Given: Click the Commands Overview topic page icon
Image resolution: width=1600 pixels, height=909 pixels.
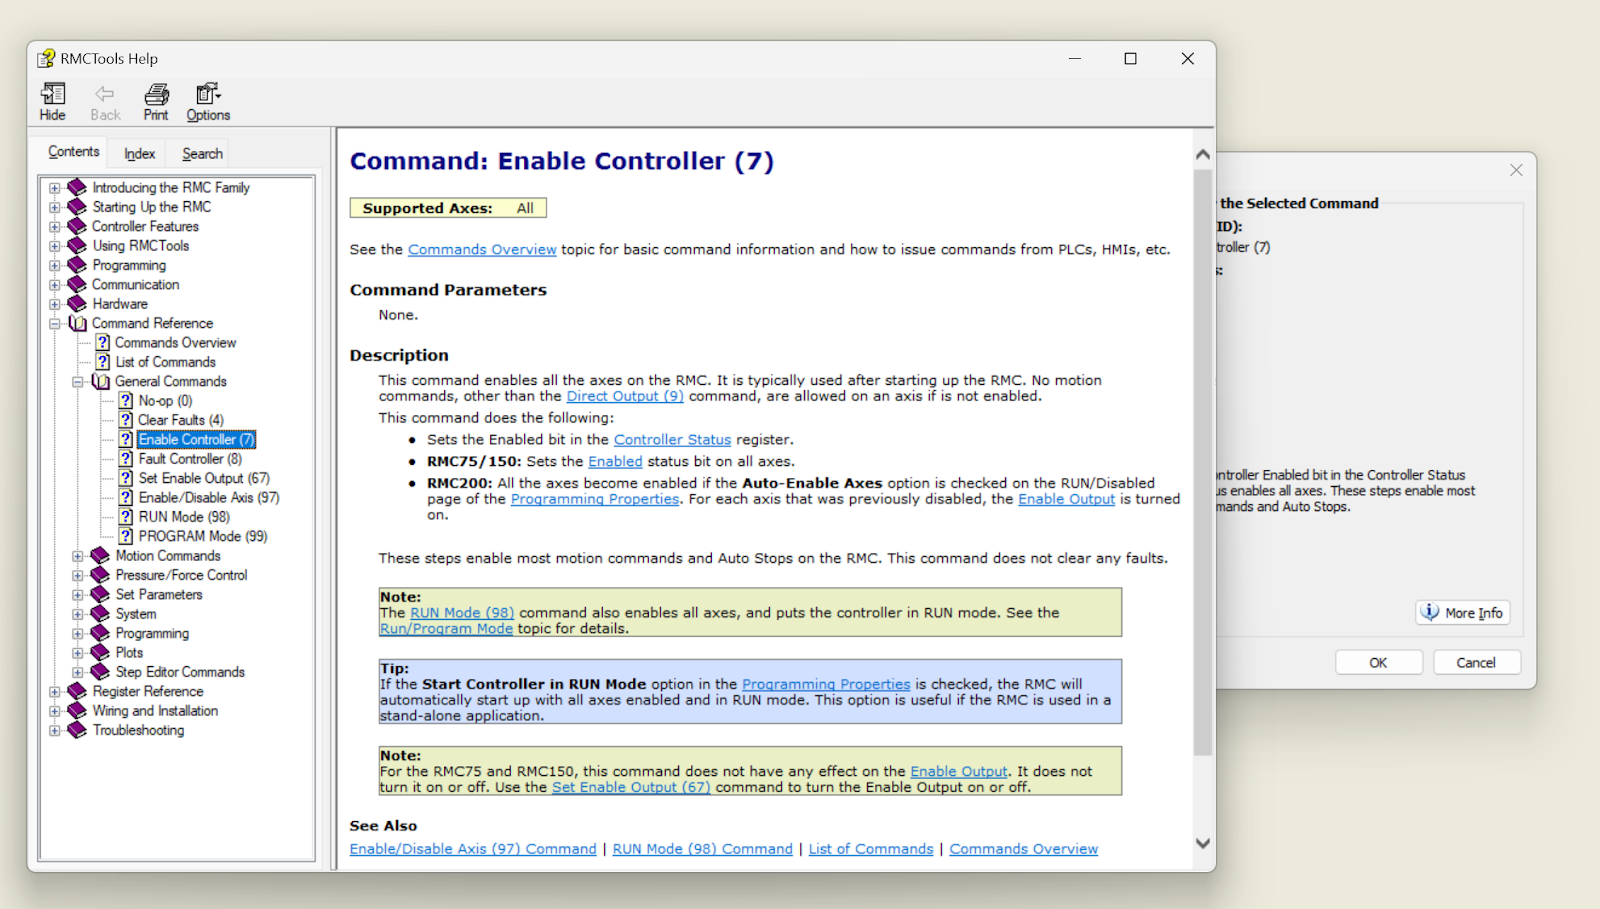Looking at the screenshot, I should point(102,343).
